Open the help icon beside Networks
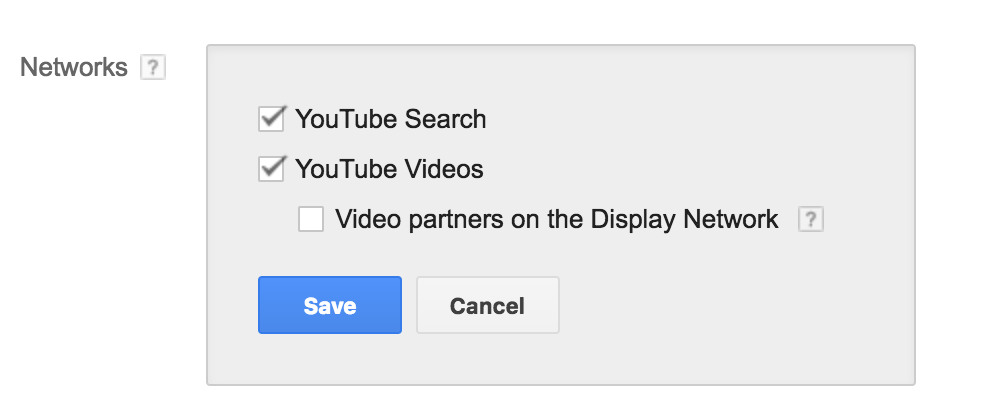The height and width of the screenshot is (408, 1006). [x=153, y=67]
